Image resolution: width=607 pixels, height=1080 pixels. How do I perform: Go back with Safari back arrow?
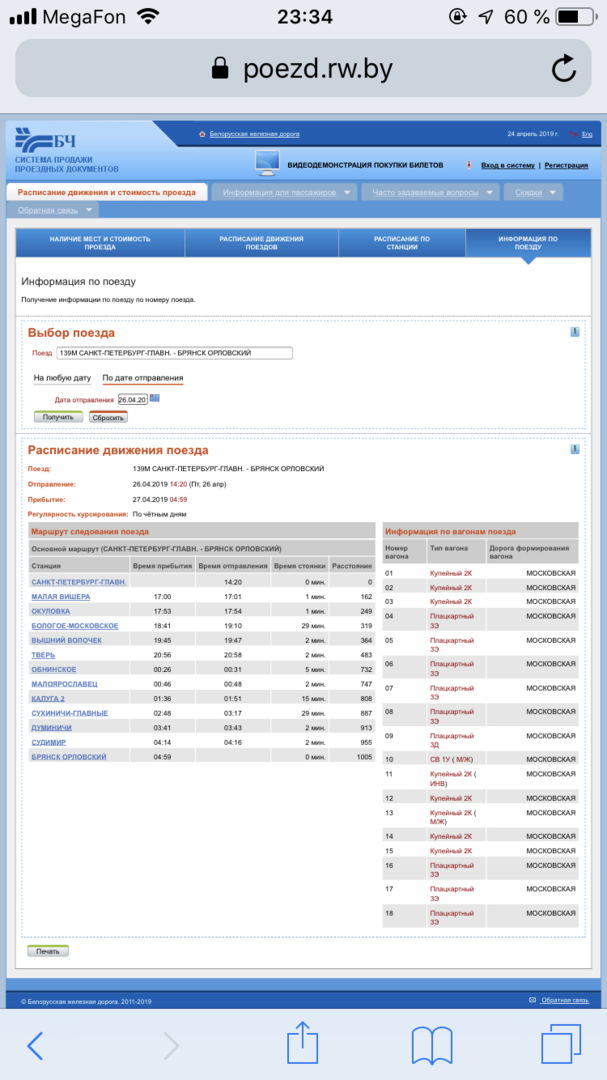35,1045
